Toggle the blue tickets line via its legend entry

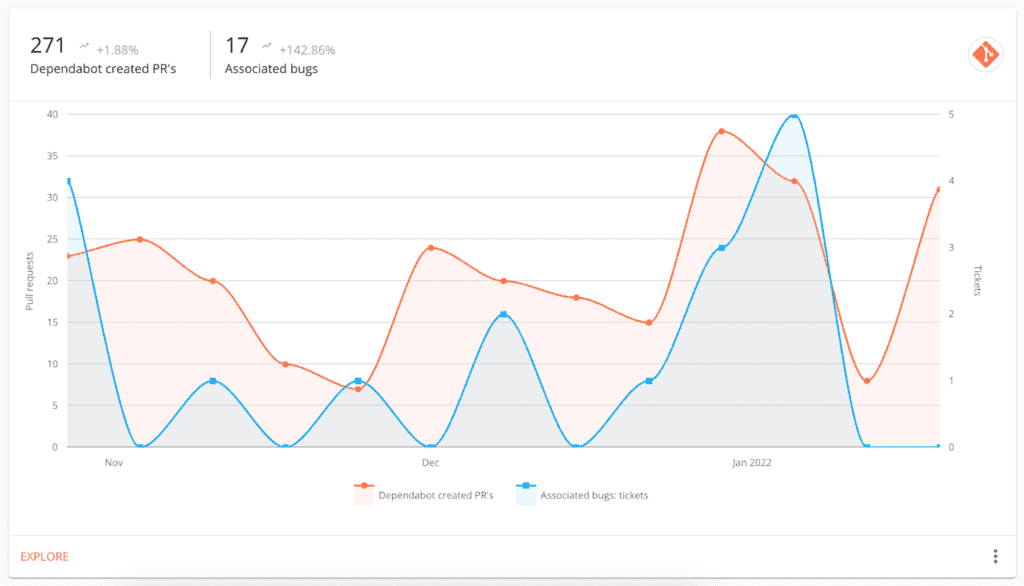point(595,495)
